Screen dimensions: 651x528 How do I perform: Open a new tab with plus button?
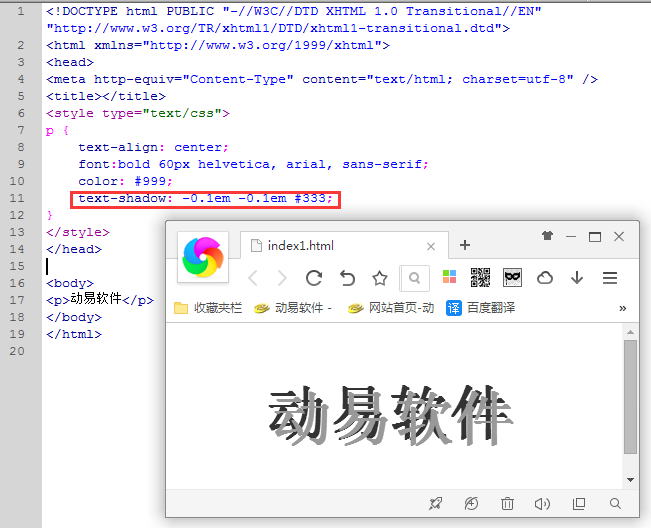(x=465, y=246)
